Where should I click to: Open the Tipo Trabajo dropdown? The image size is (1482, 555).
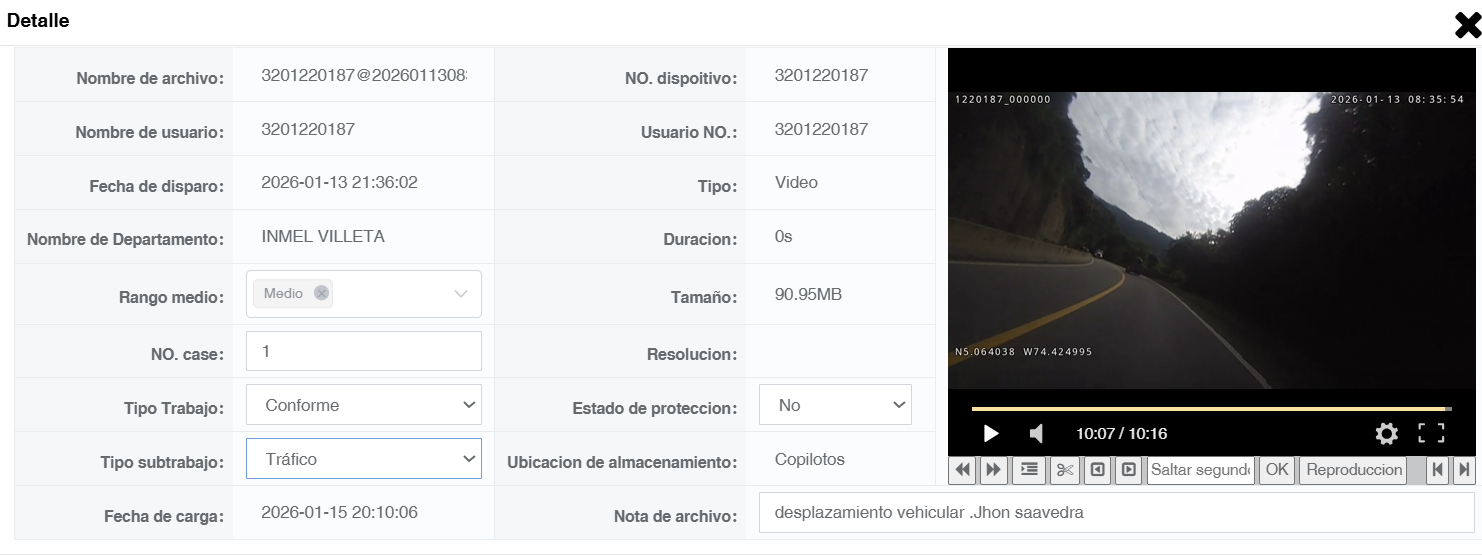[364, 405]
